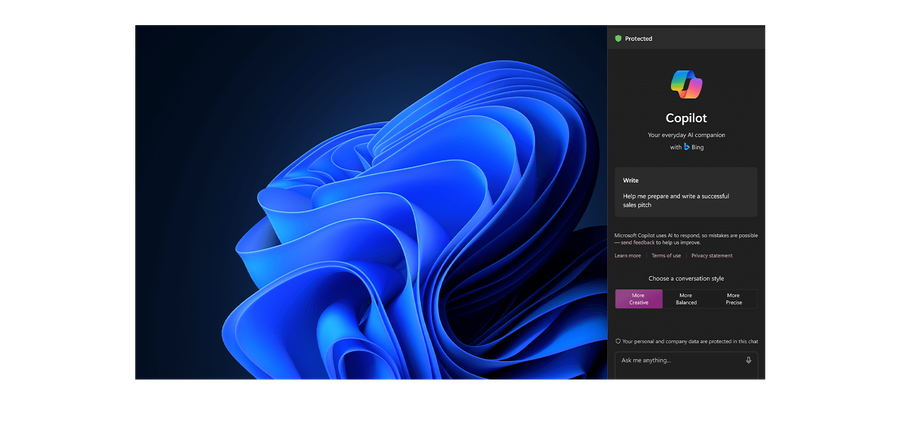Open the Terms of use link
The width and height of the screenshot is (900, 444).
tap(666, 256)
